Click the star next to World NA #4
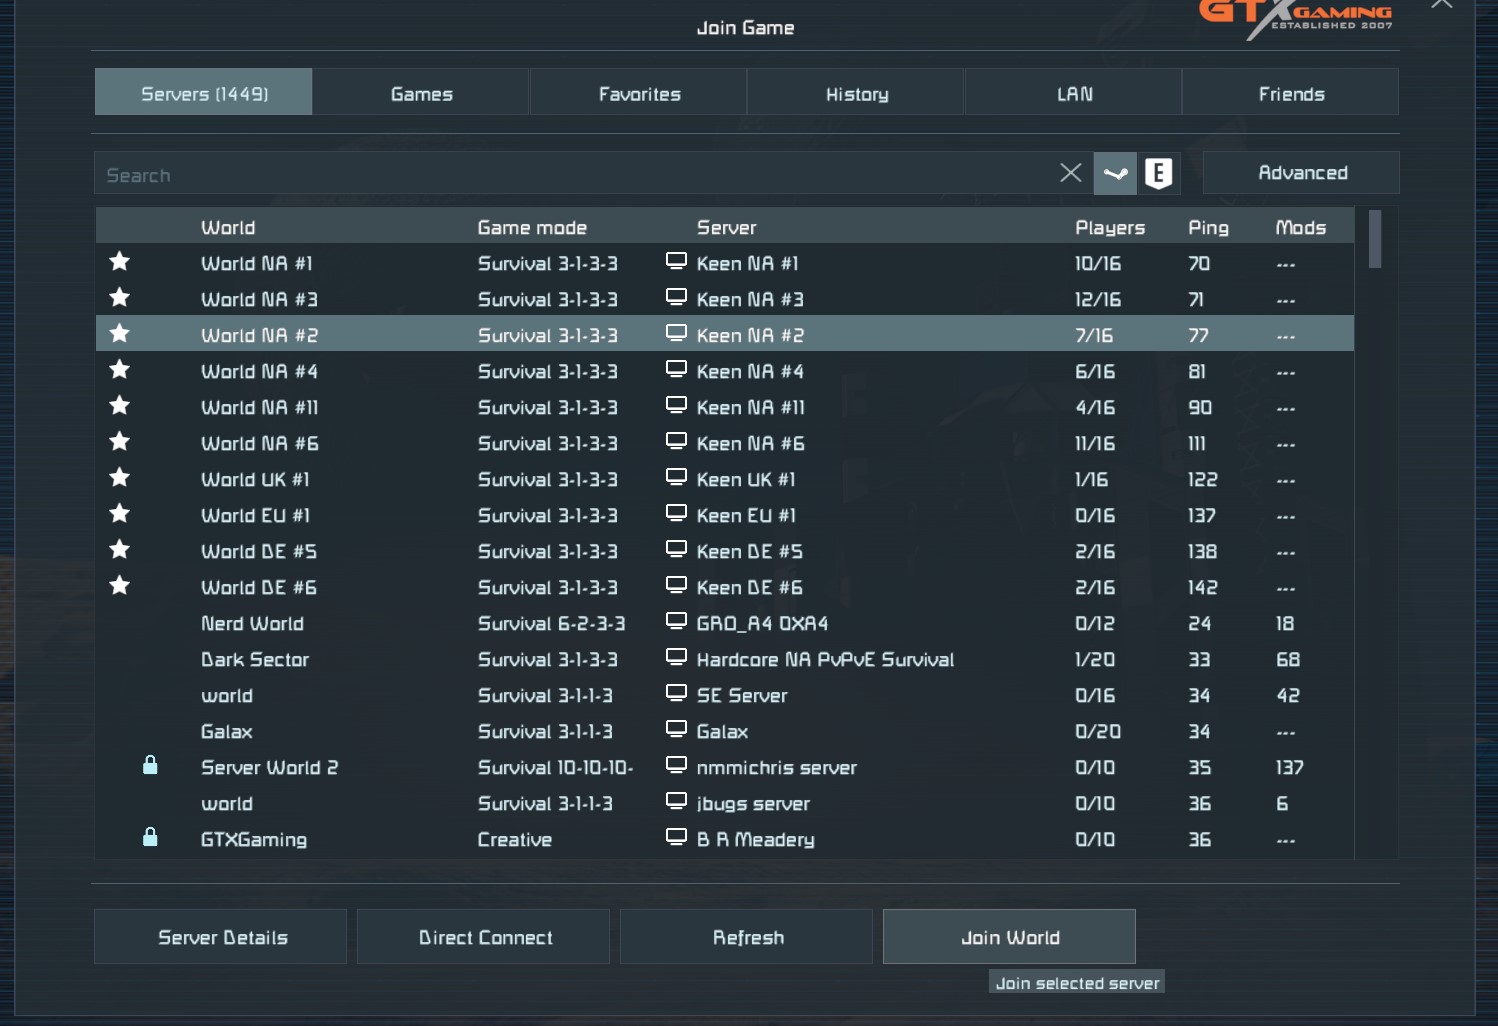The width and height of the screenshot is (1498, 1026). click(x=119, y=370)
